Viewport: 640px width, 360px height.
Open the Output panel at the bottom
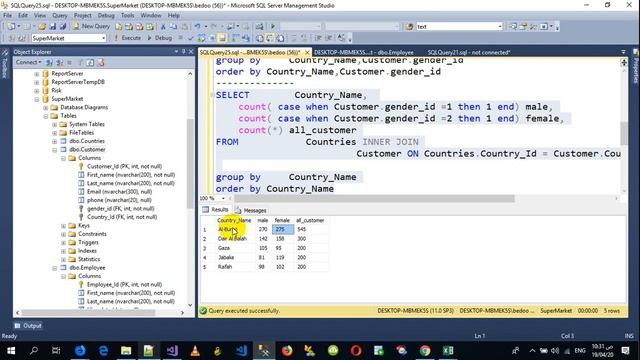[28, 326]
